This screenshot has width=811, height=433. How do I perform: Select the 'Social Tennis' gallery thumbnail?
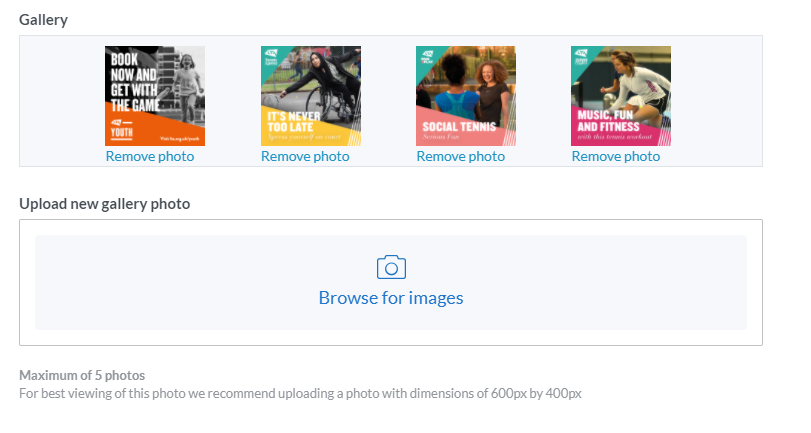[465, 96]
